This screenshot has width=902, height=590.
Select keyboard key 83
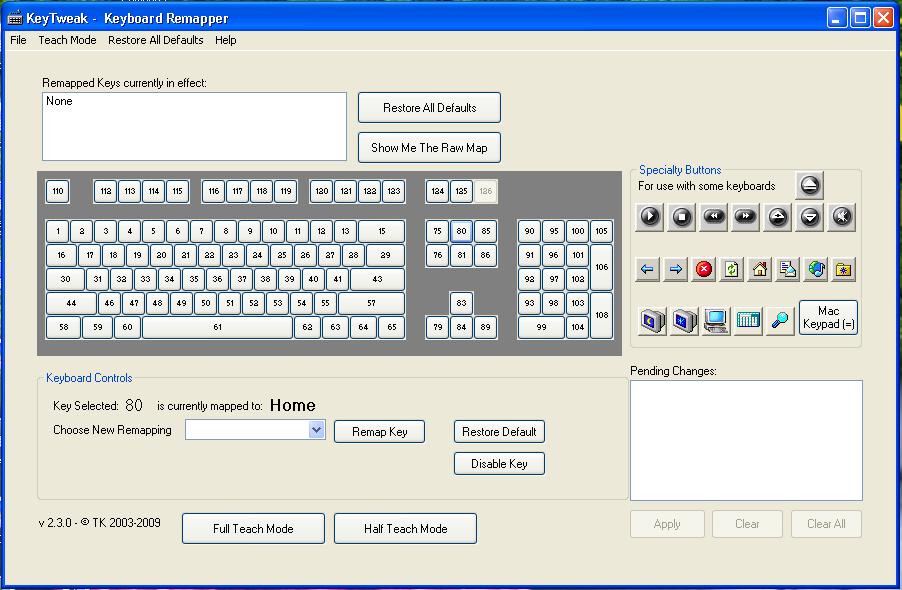[x=461, y=303]
